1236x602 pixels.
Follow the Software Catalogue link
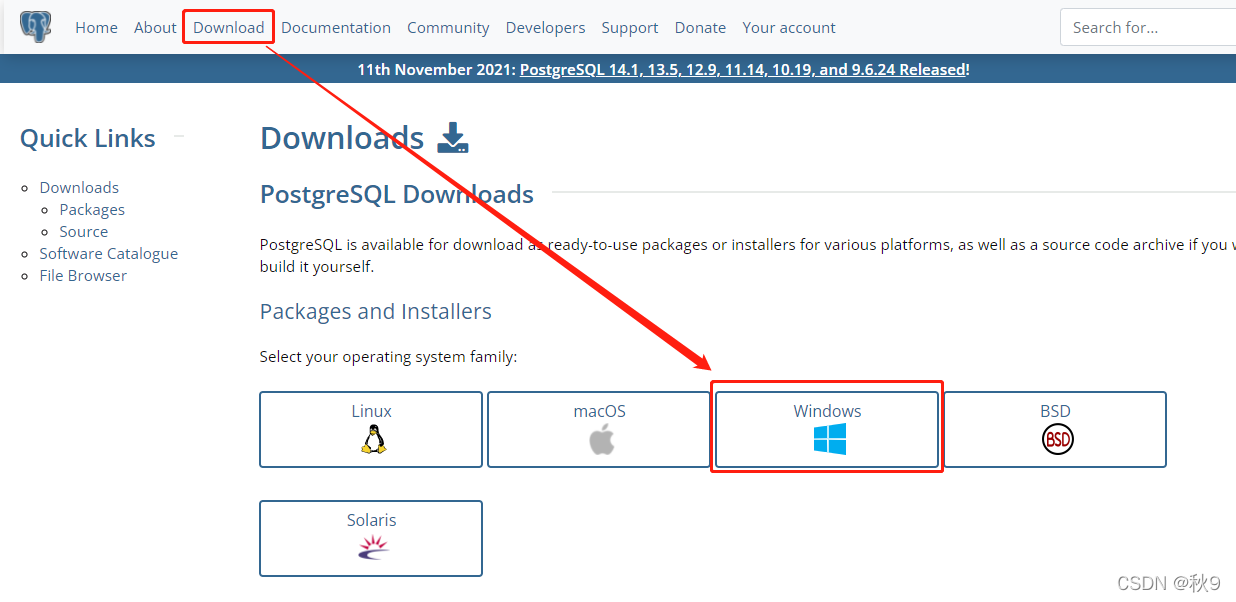tap(108, 253)
